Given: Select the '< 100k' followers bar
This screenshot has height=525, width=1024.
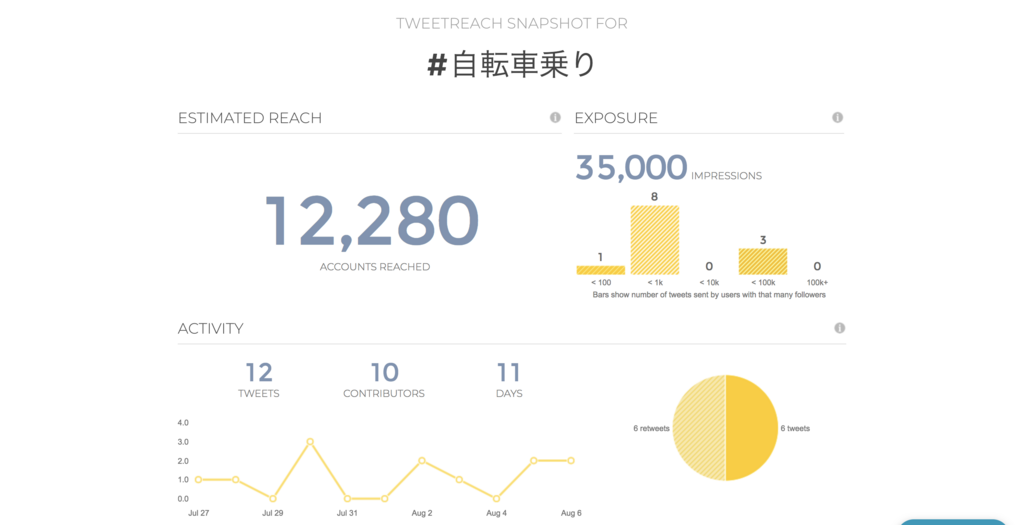Looking at the screenshot, I should pyautogui.click(x=763, y=261).
